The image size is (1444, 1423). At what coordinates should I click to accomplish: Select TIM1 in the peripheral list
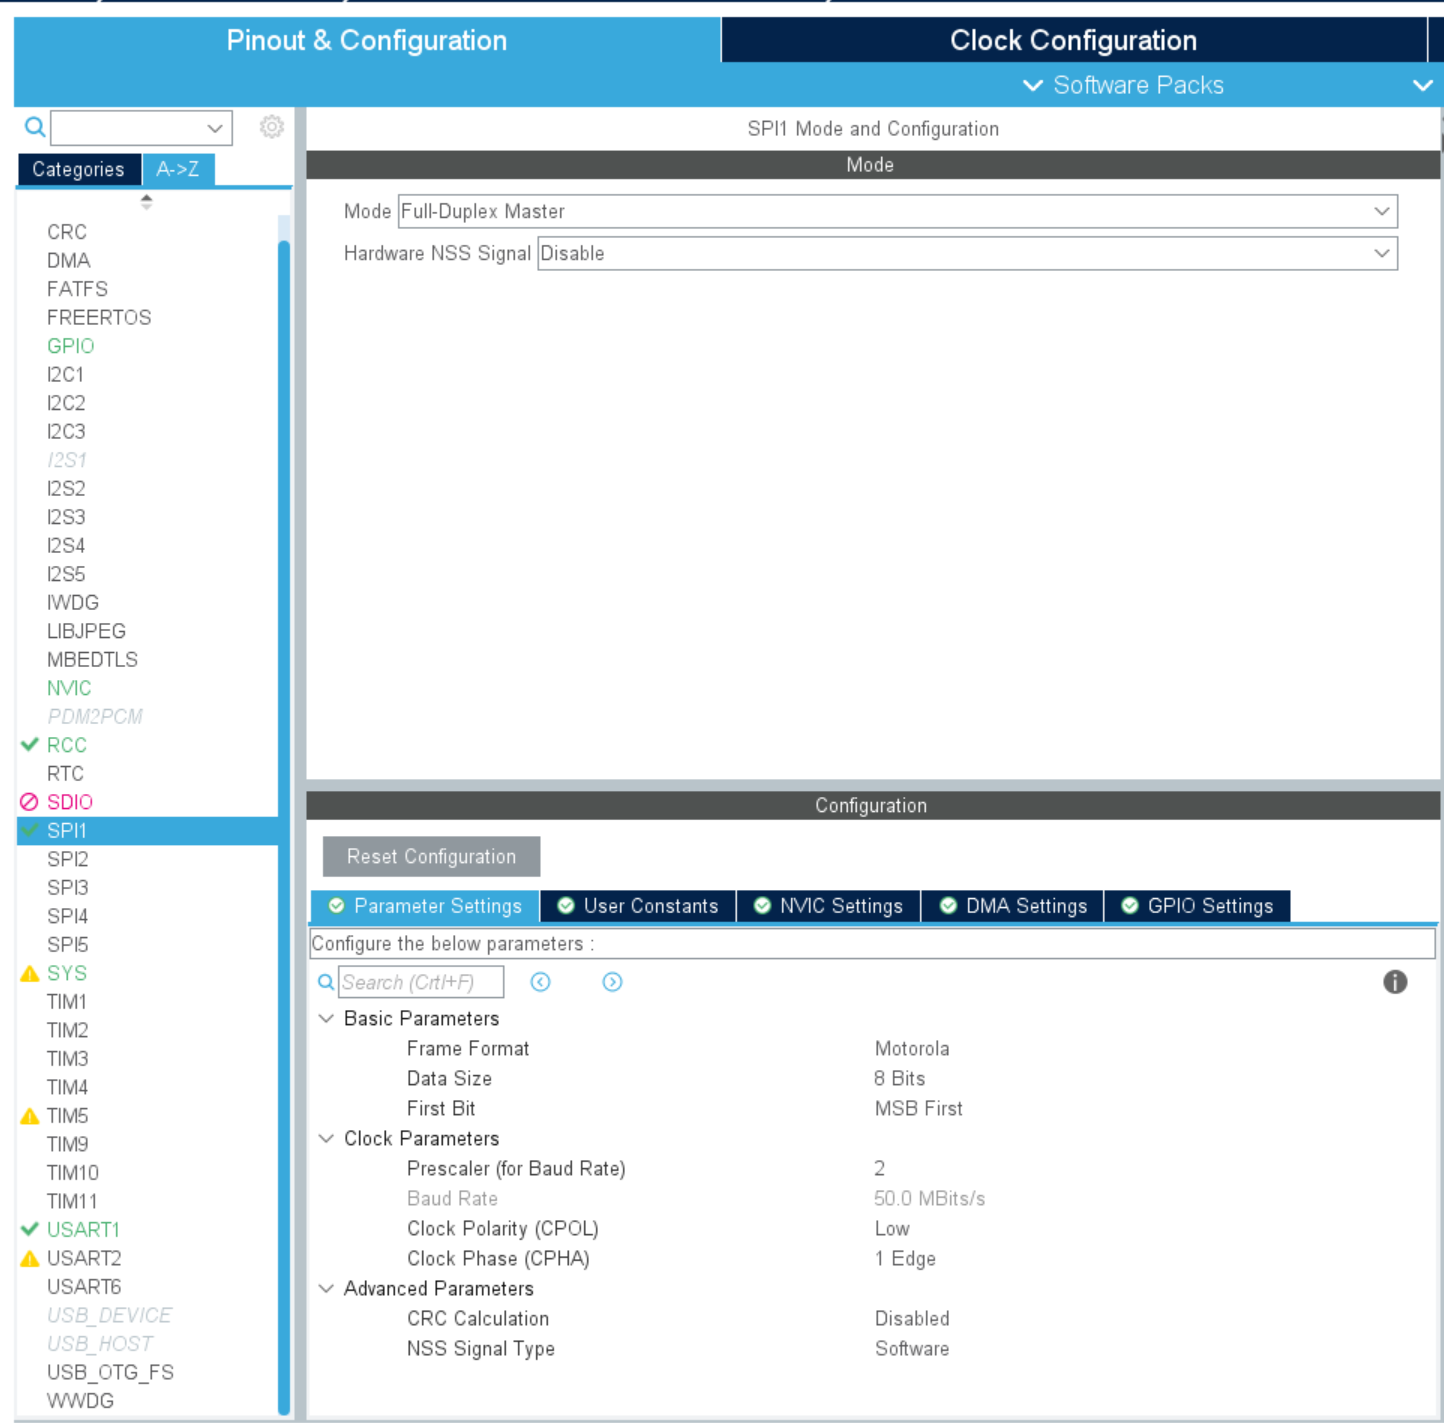[67, 1001]
